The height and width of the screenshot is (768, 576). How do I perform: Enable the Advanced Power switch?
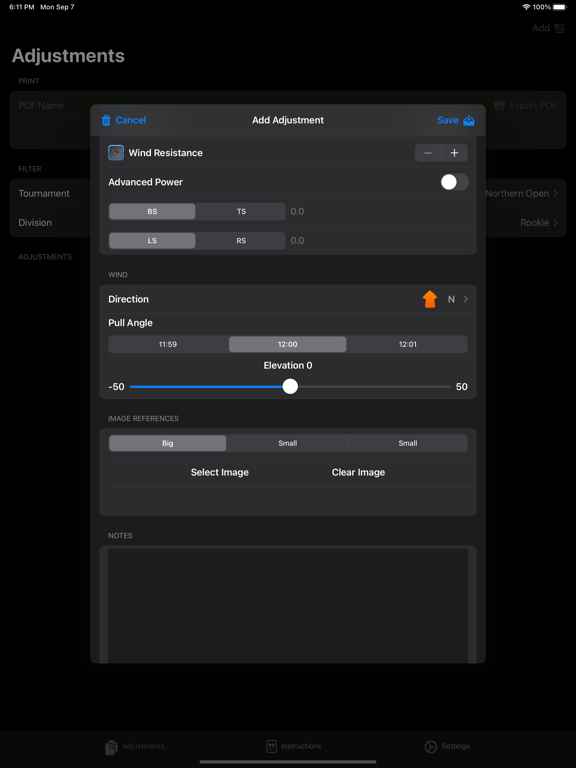point(455,182)
